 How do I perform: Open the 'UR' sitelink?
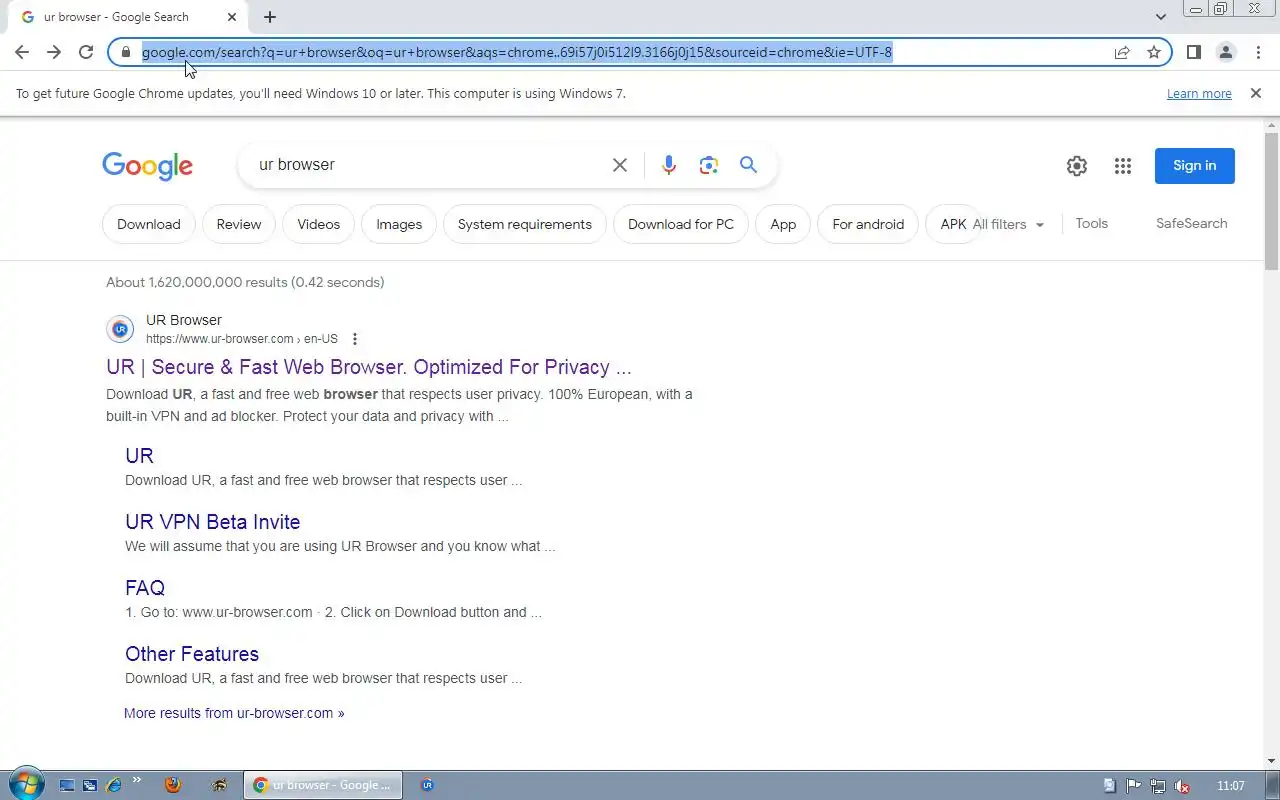(x=139, y=456)
